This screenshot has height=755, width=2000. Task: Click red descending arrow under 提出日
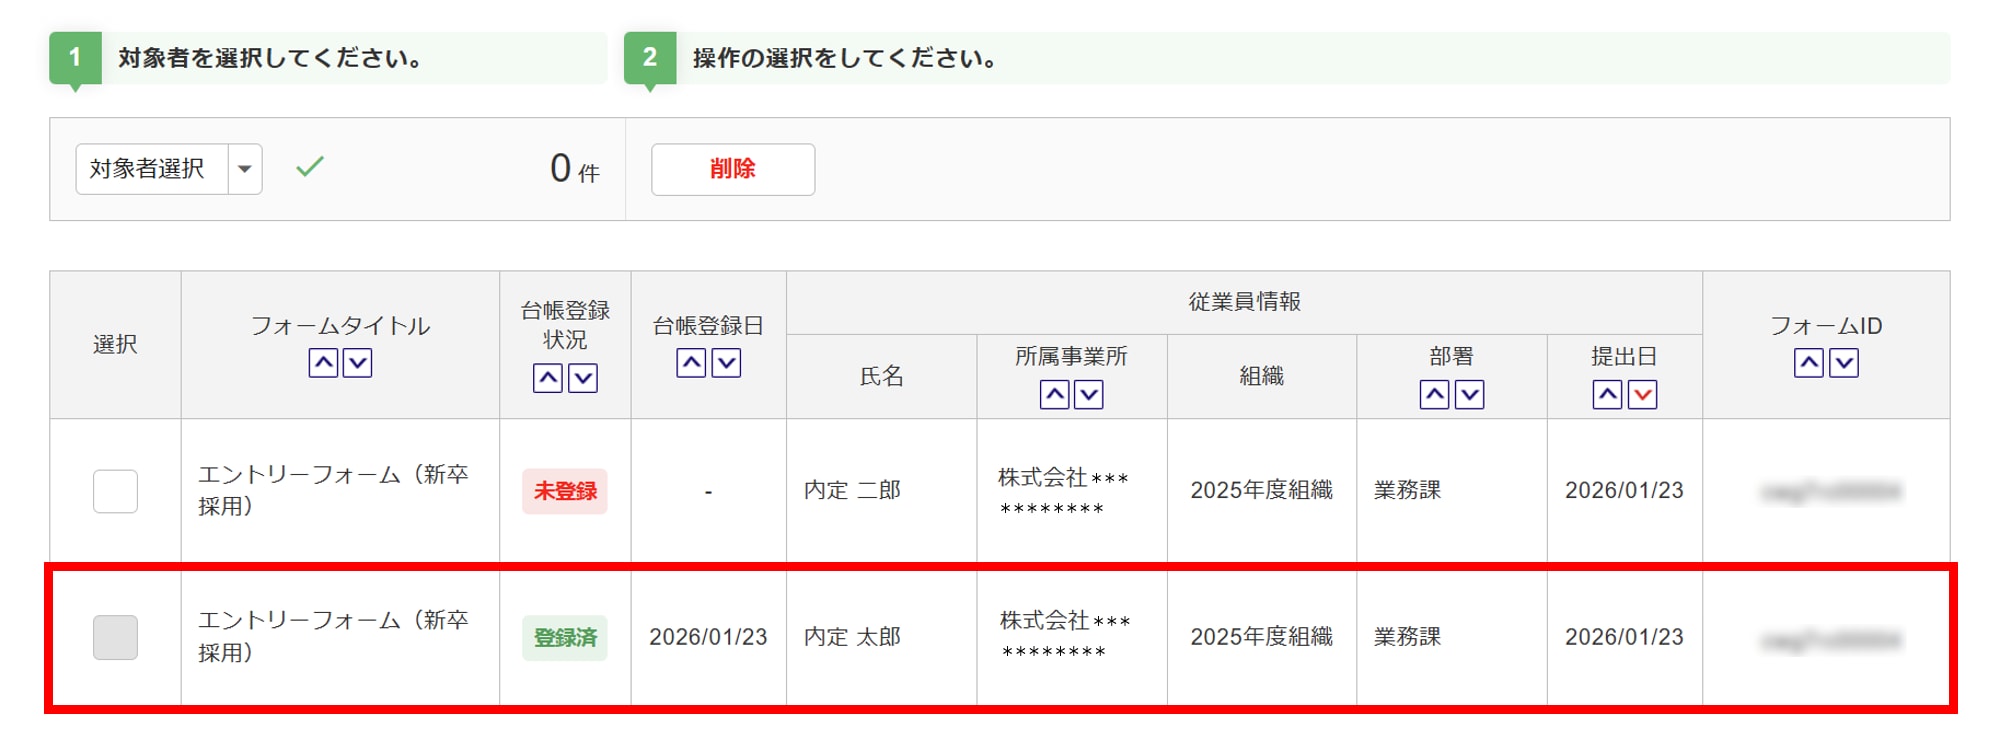[1642, 395]
